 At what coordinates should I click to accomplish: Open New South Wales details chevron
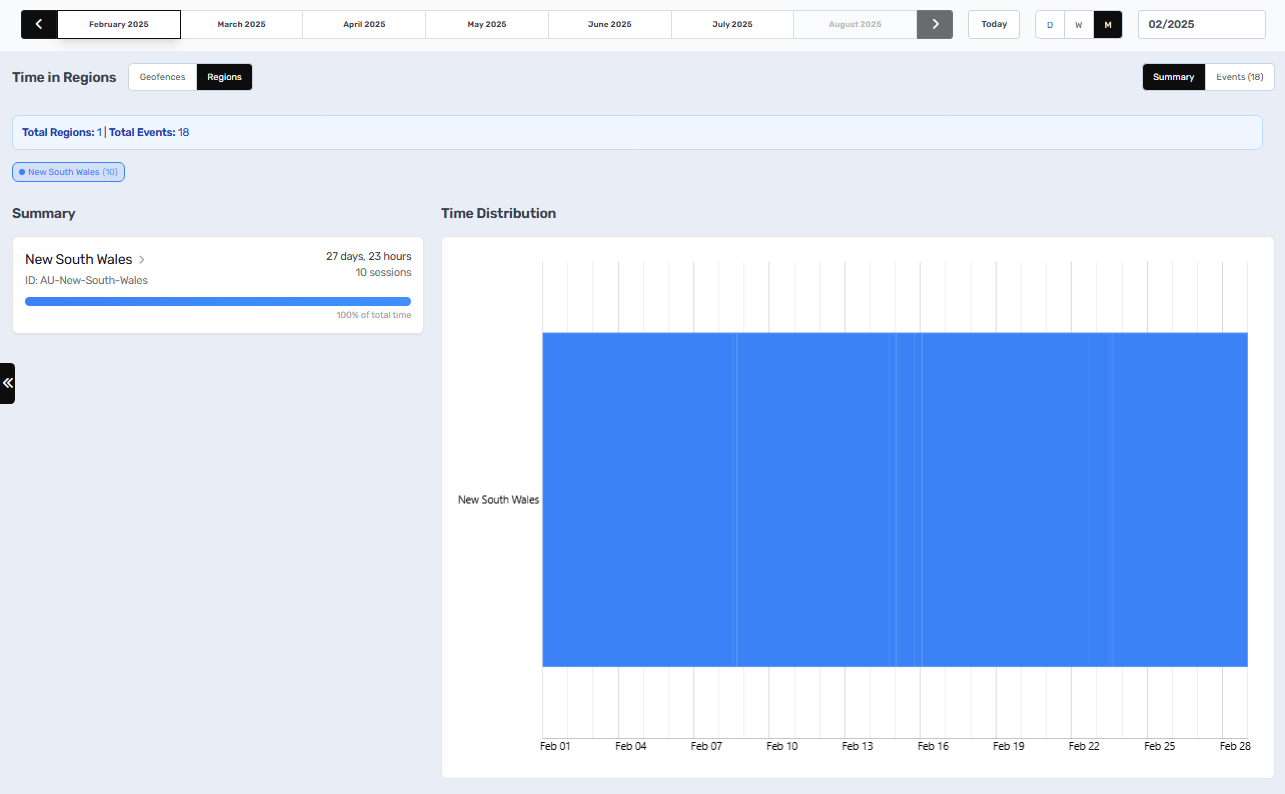point(142,260)
